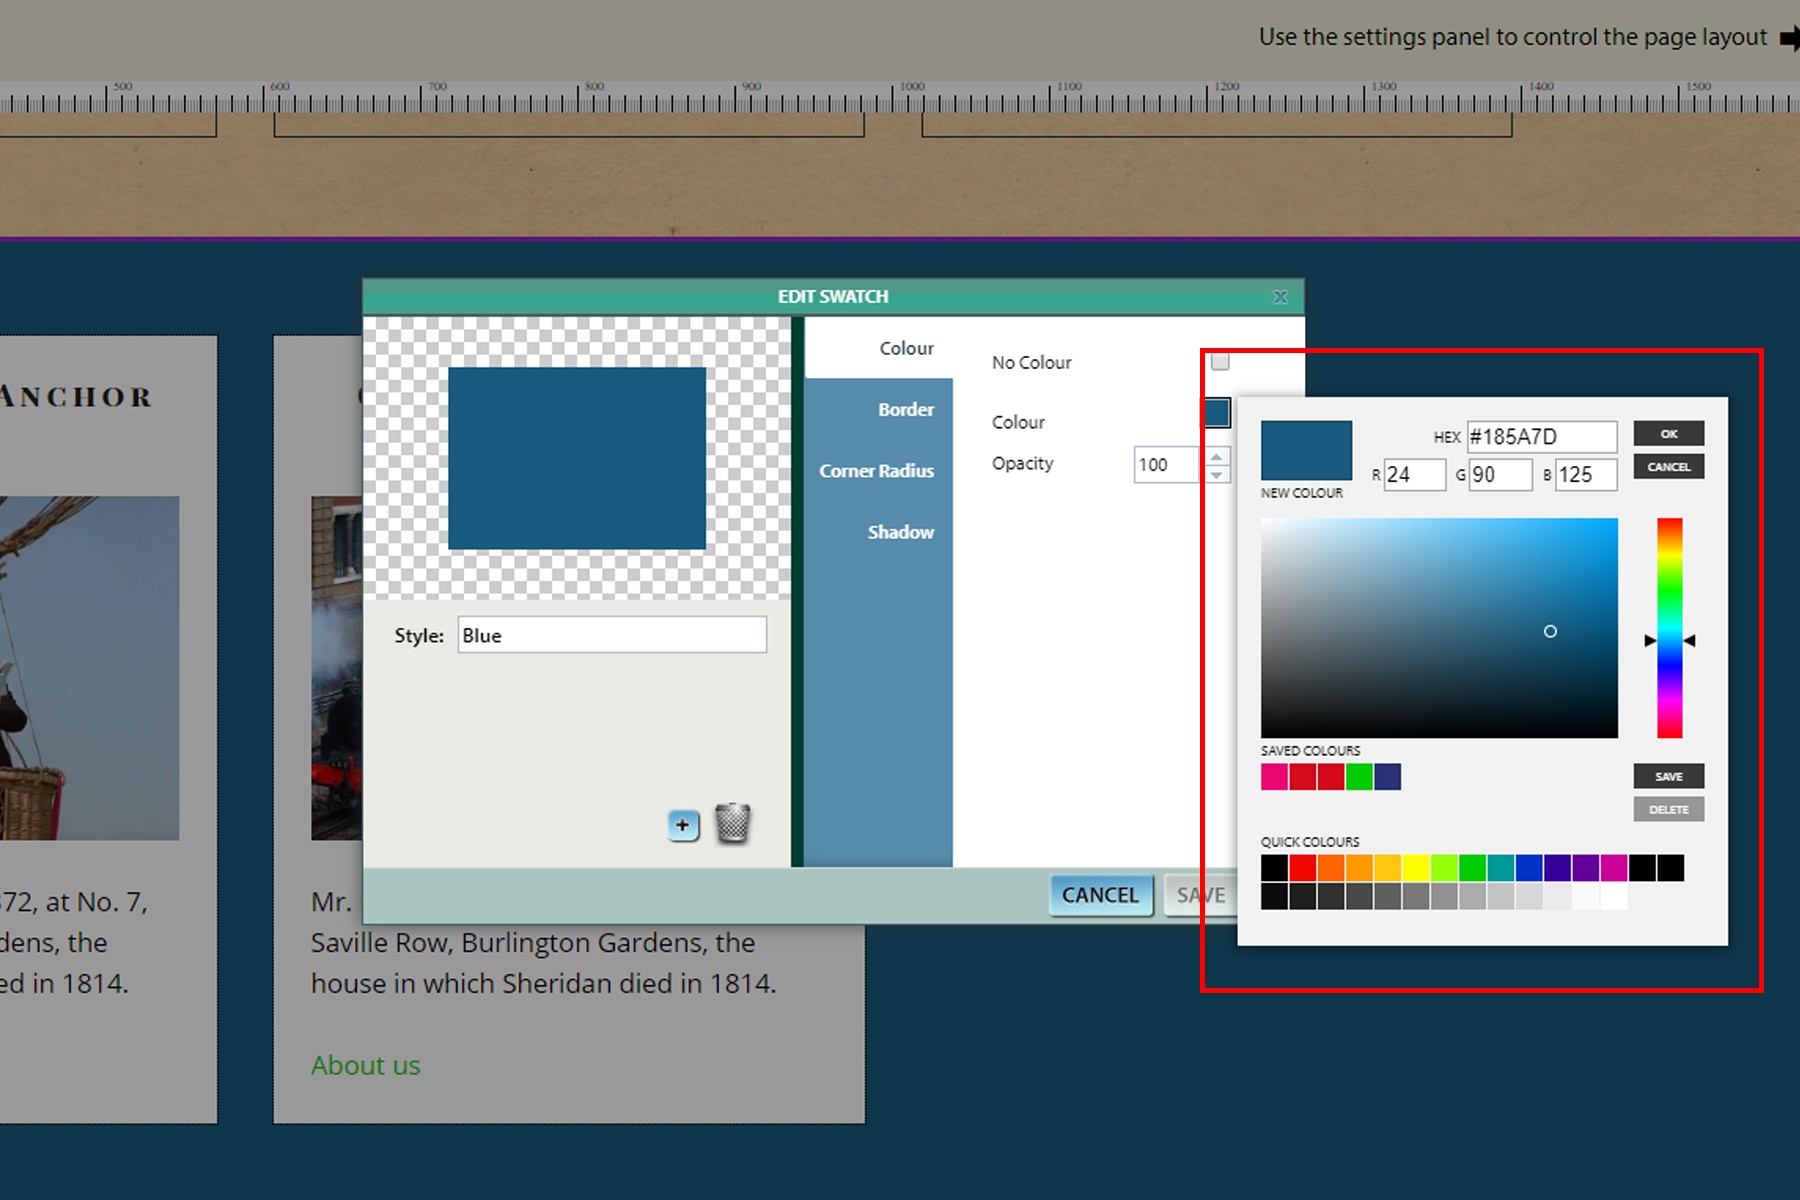Image resolution: width=1800 pixels, height=1200 pixels.
Task: Cancel the Edit Swatch dialog
Action: click(1100, 895)
